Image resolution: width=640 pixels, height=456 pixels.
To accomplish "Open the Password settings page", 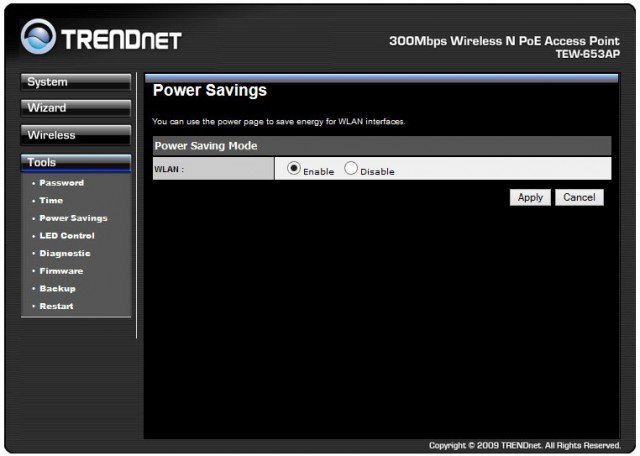I will coord(61,183).
